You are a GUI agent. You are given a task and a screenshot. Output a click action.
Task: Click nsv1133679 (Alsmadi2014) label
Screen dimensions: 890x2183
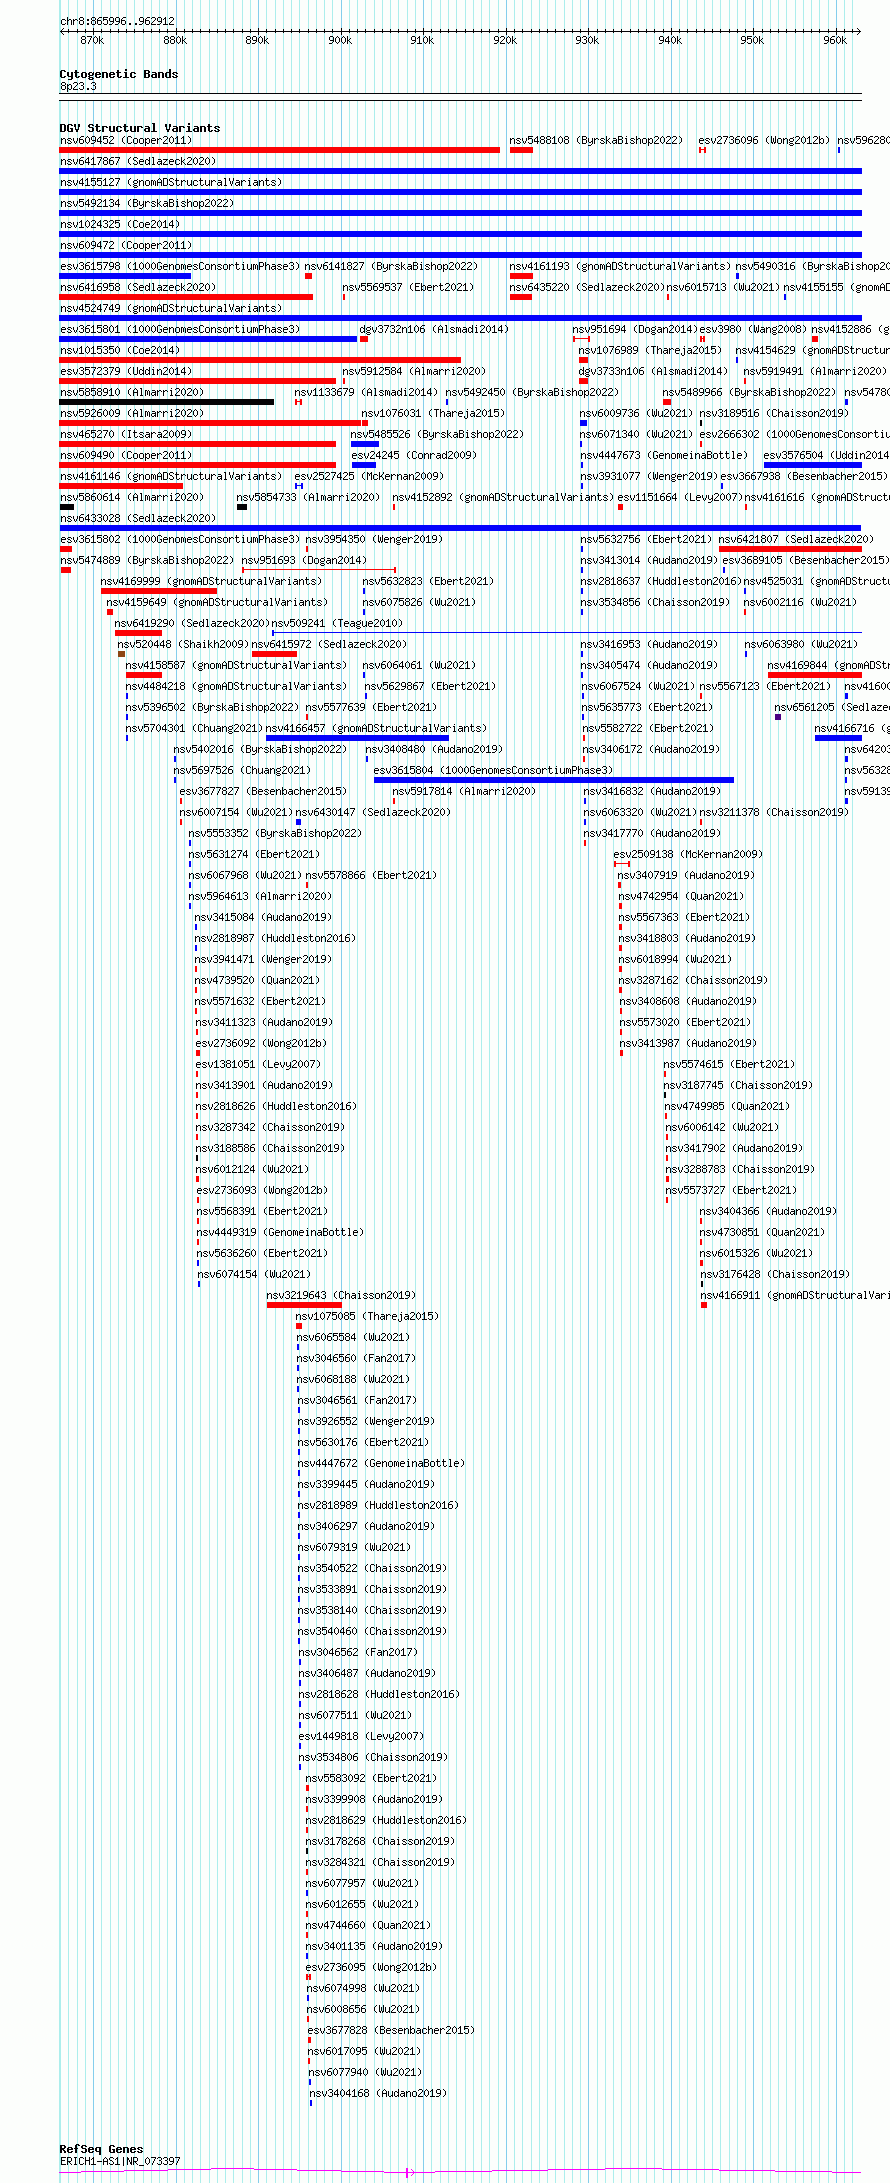coord(366,392)
